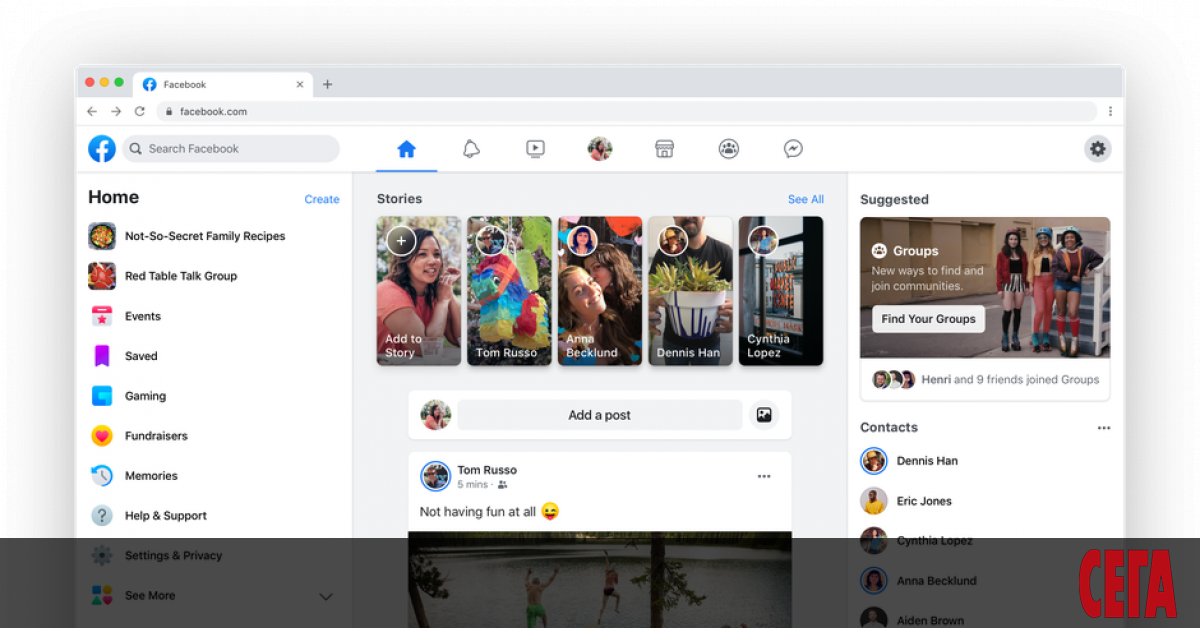Image resolution: width=1200 pixels, height=628 pixels.
Task: Open a new browser tab with plus icon
Action: 327,85
